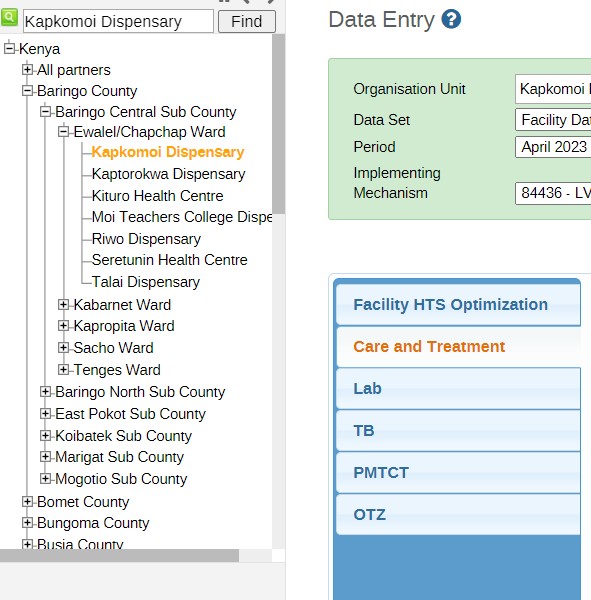Collapse the Ewalel/Chapchap Ward node

point(64,132)
